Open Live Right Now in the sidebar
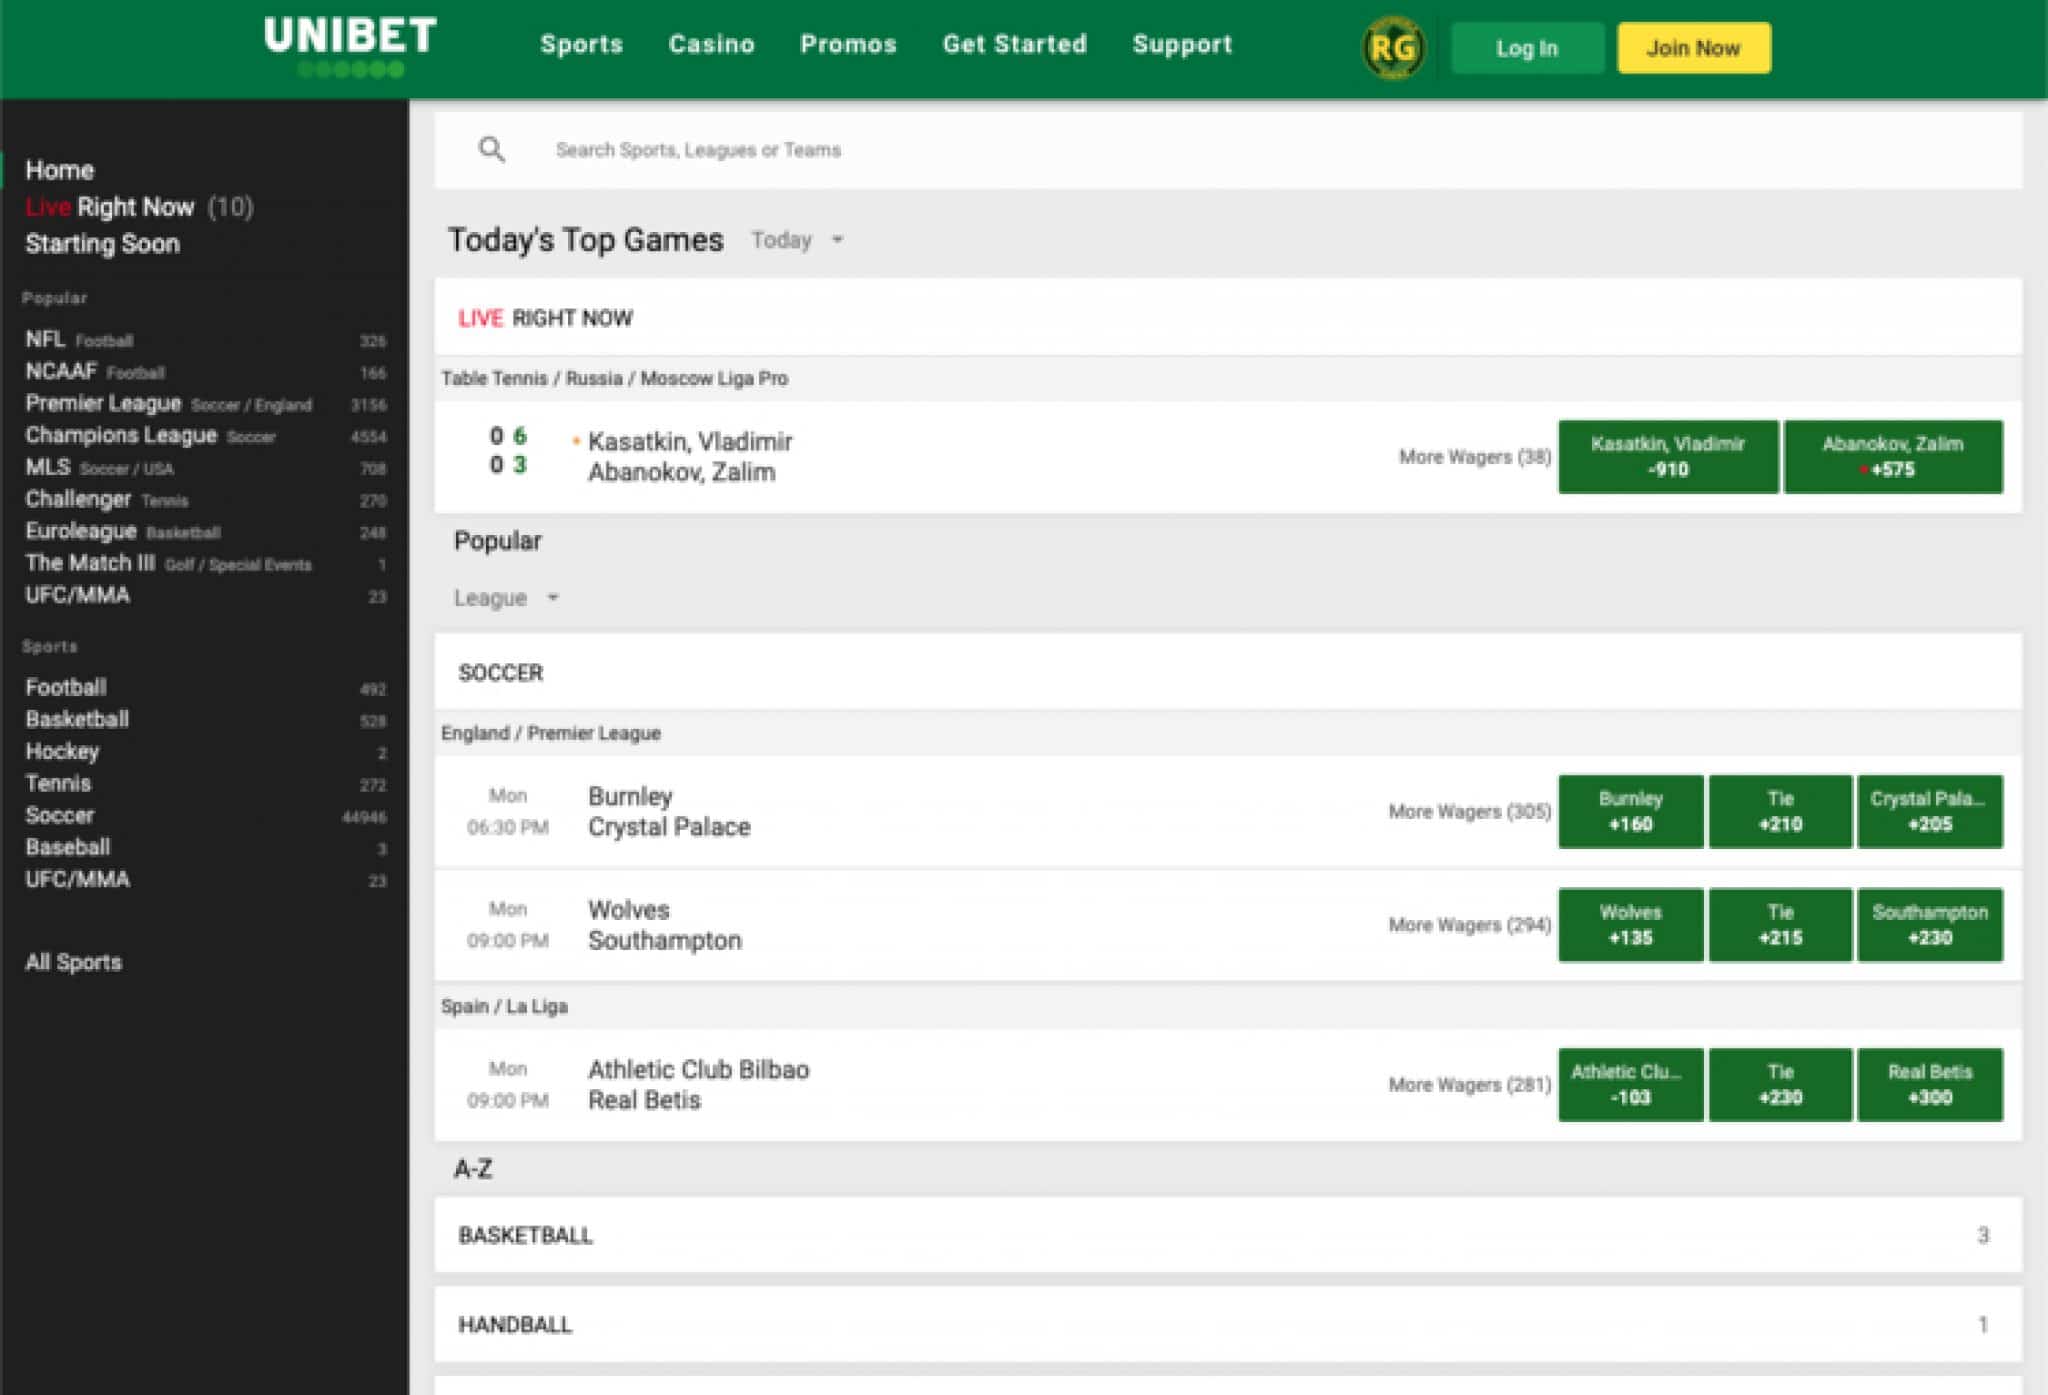This screenshot has width=2048, height=1395. tap(139, 207)
